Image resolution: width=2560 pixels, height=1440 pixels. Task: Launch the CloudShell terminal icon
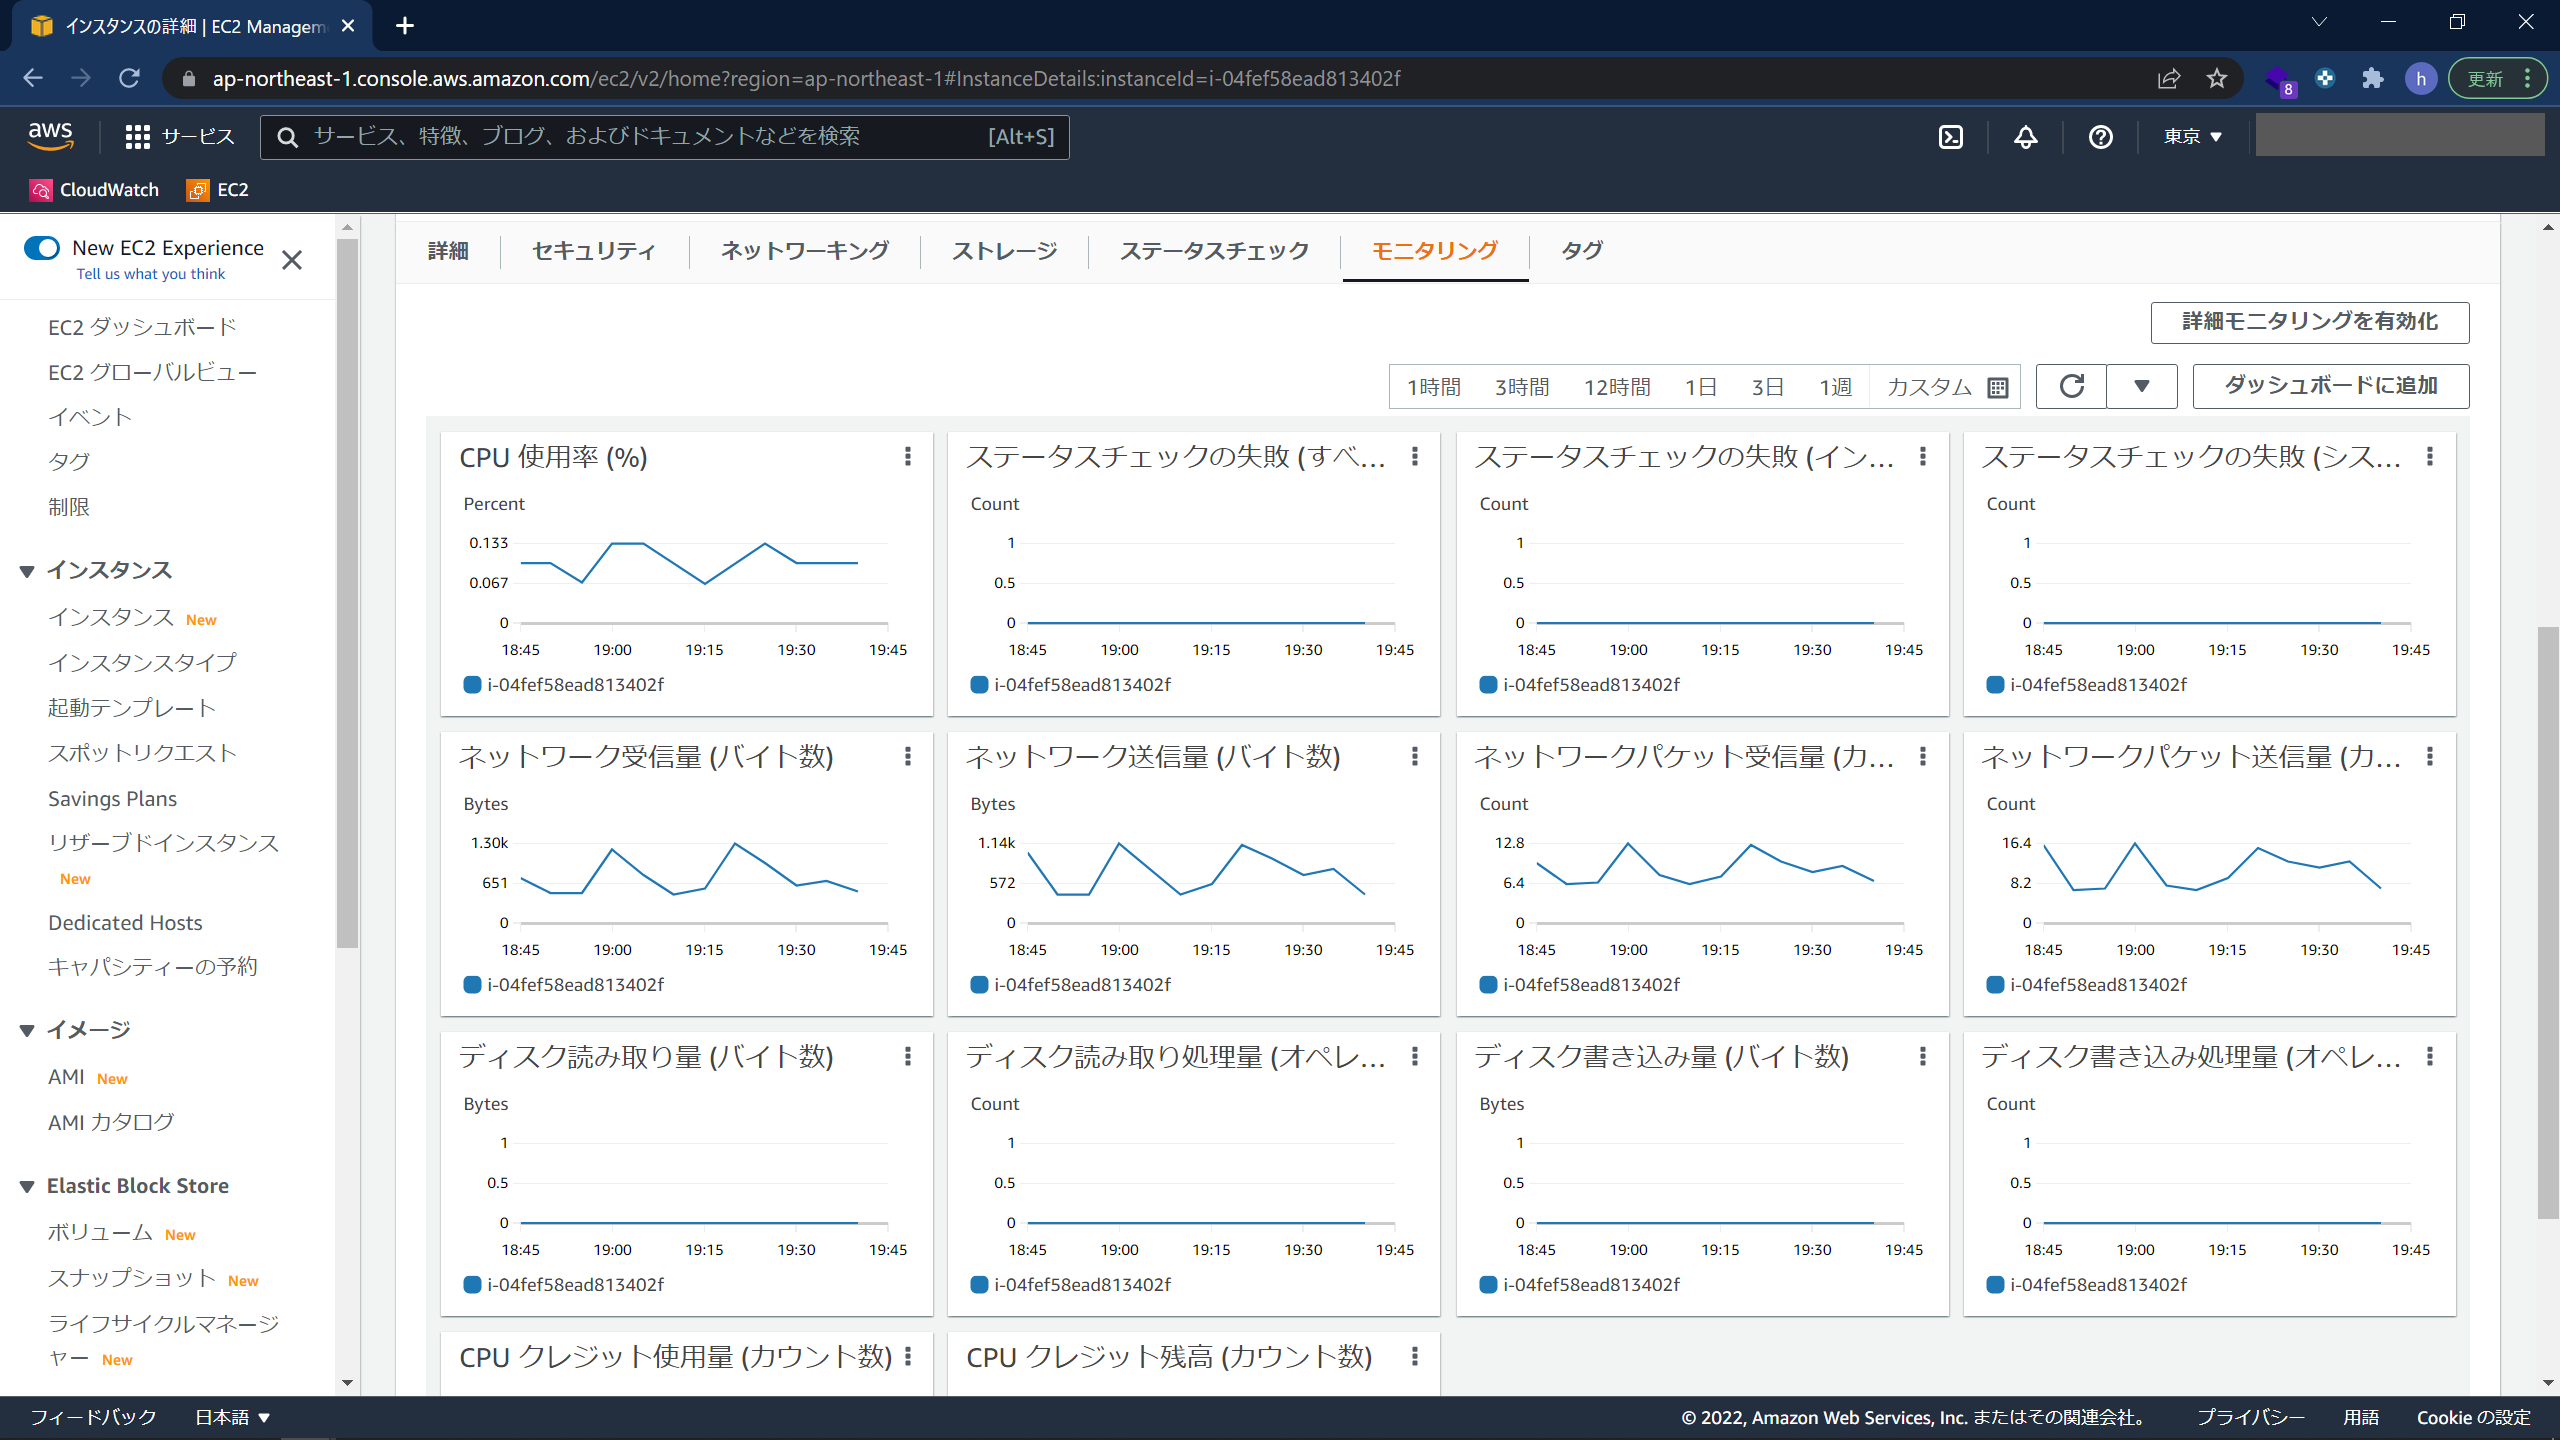1951,137
